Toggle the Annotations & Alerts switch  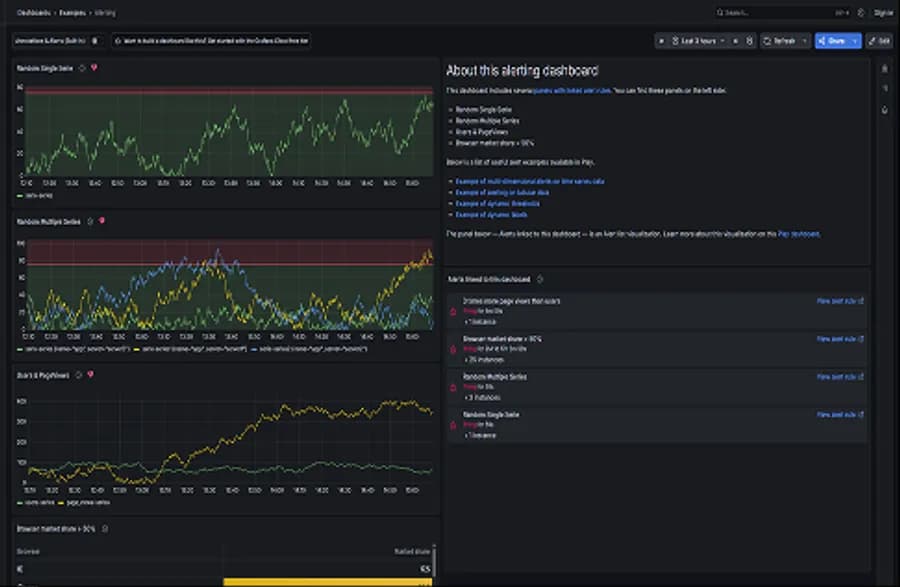95,41
